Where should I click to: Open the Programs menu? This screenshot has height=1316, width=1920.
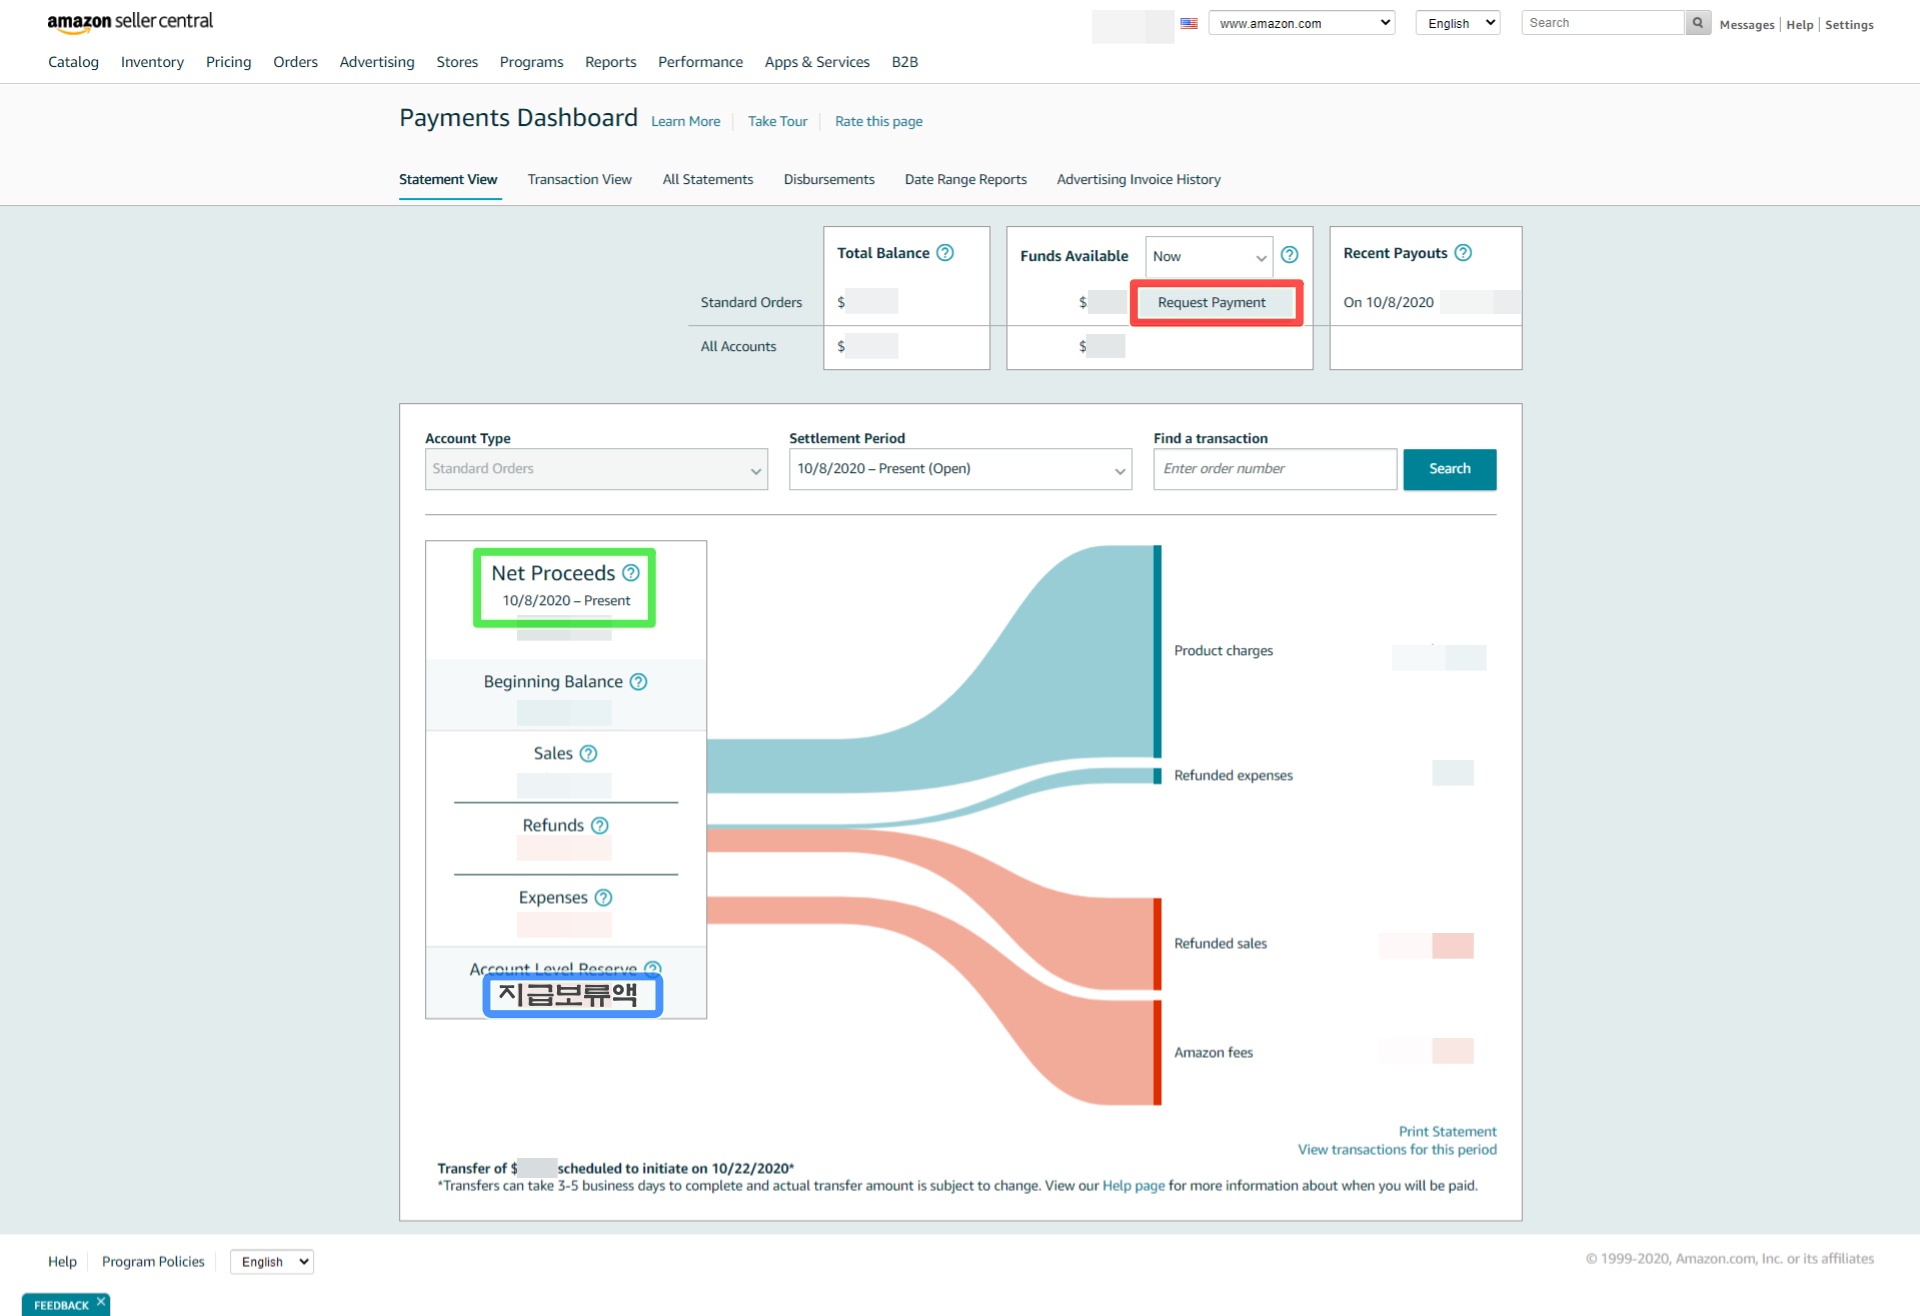click(x=531, y=62)
